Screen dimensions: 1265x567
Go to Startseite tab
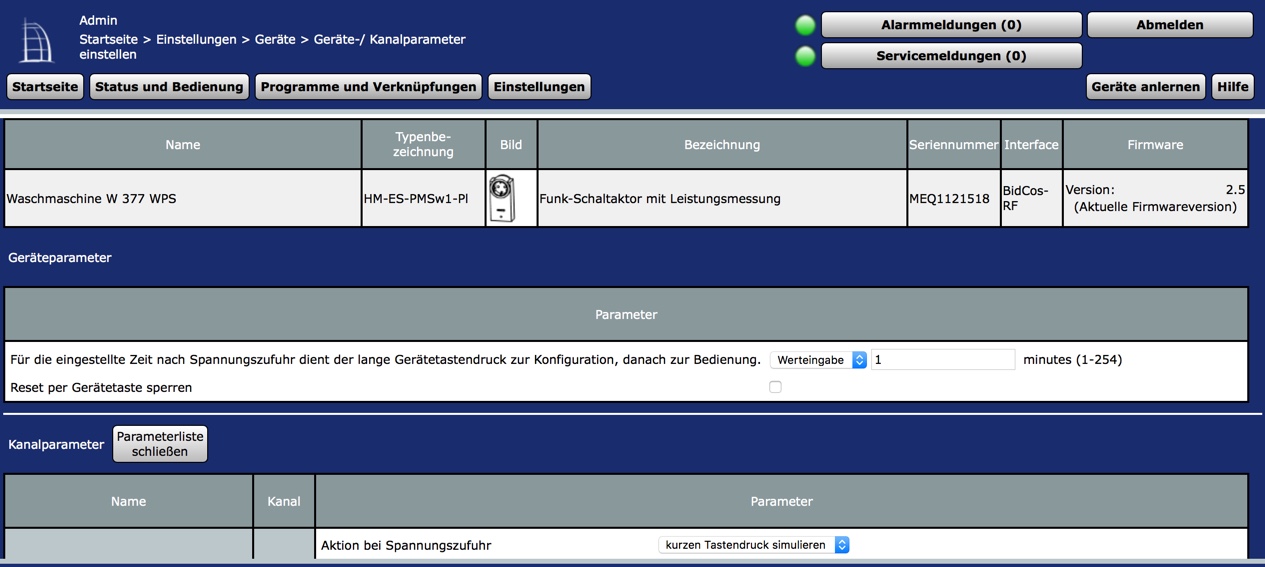[45, 87]
